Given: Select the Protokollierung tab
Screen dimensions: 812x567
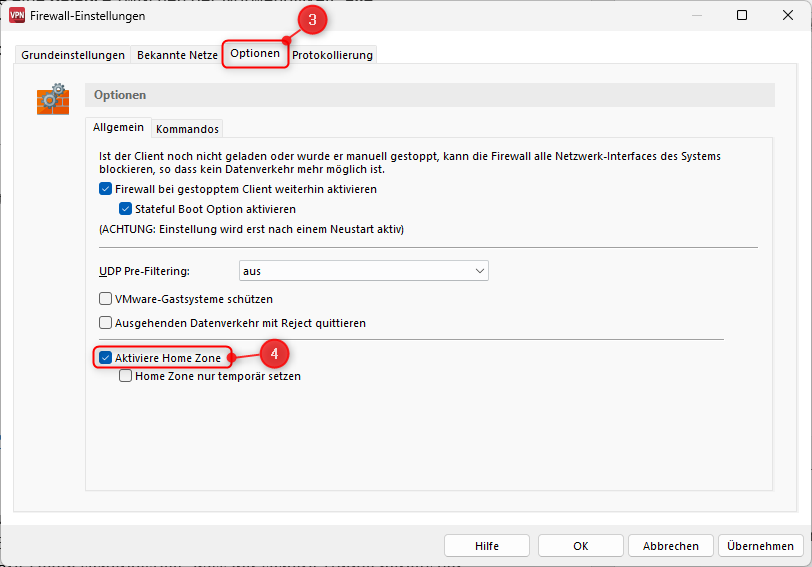Looking at the screenshot, I should [x=332, y=55].
